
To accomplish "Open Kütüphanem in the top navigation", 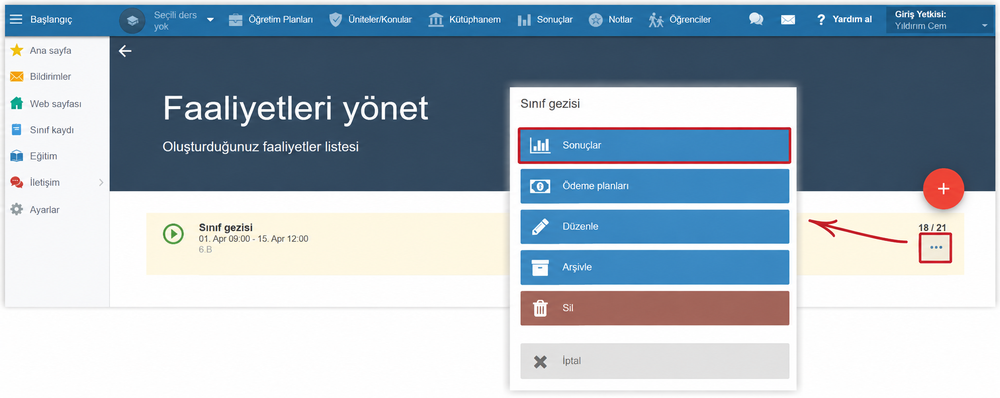I will [x=464, y=20].
